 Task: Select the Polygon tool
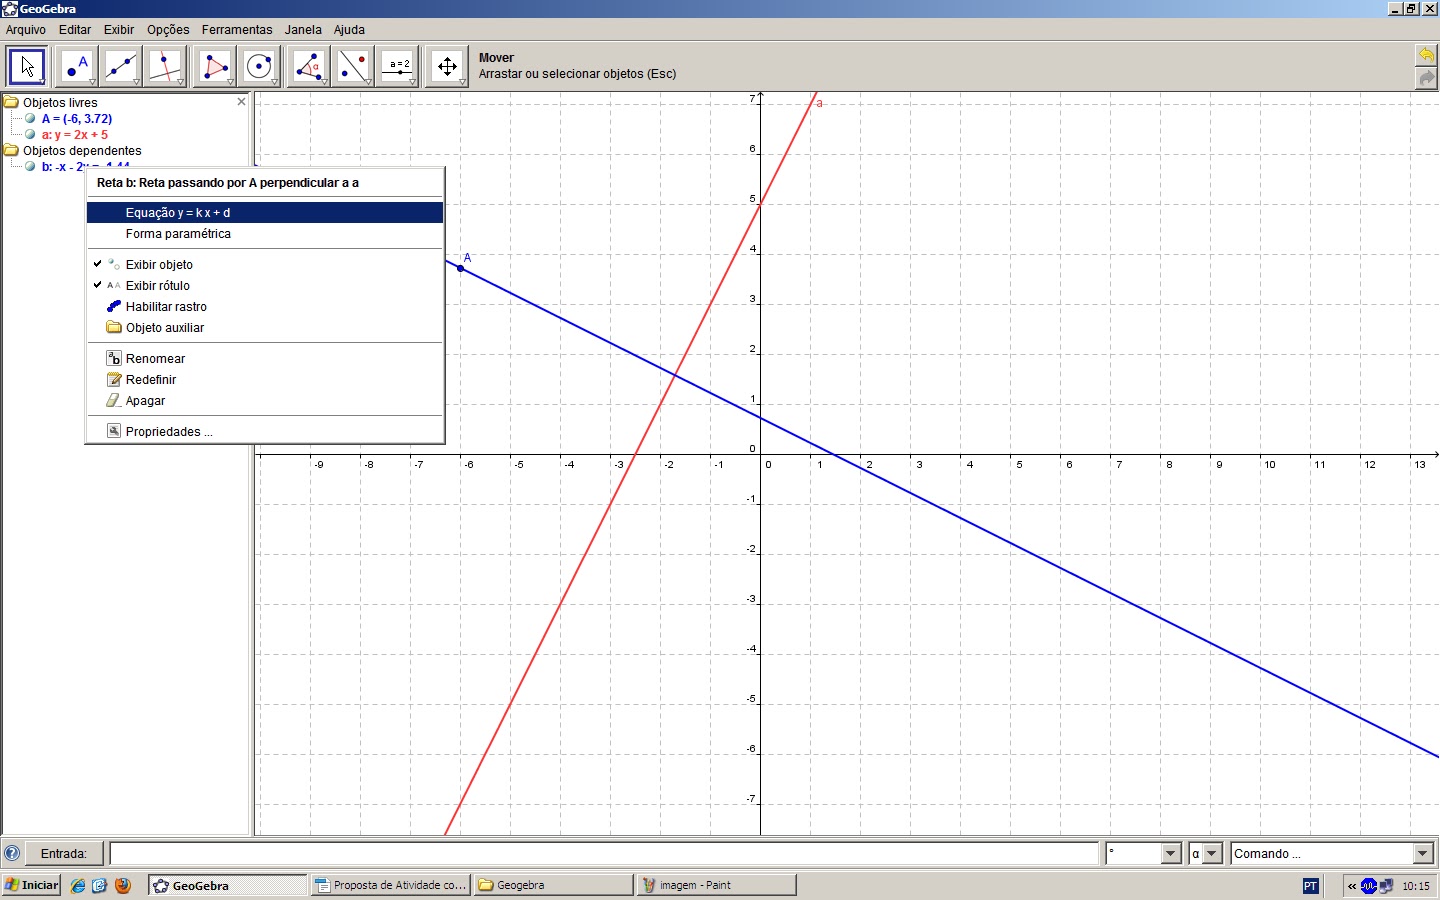click(x=215, y=67)
